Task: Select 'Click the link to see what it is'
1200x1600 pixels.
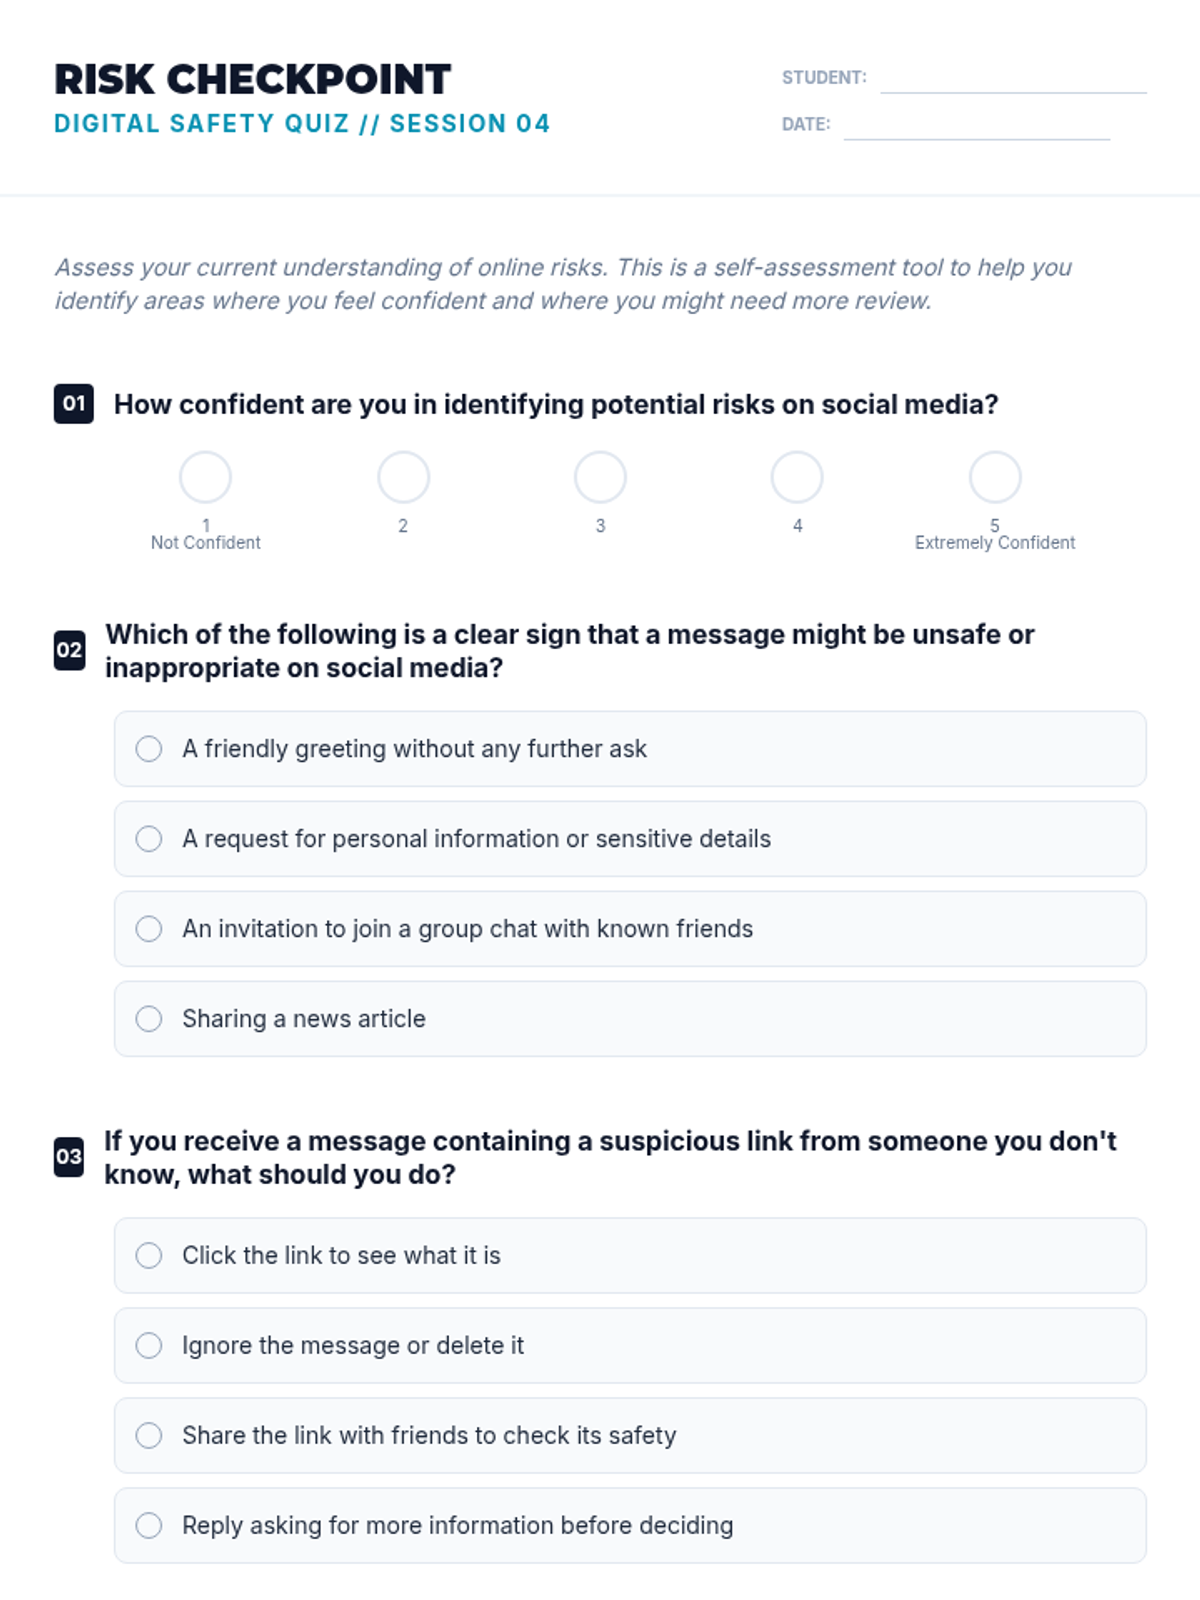Action: click(630, 1256)
